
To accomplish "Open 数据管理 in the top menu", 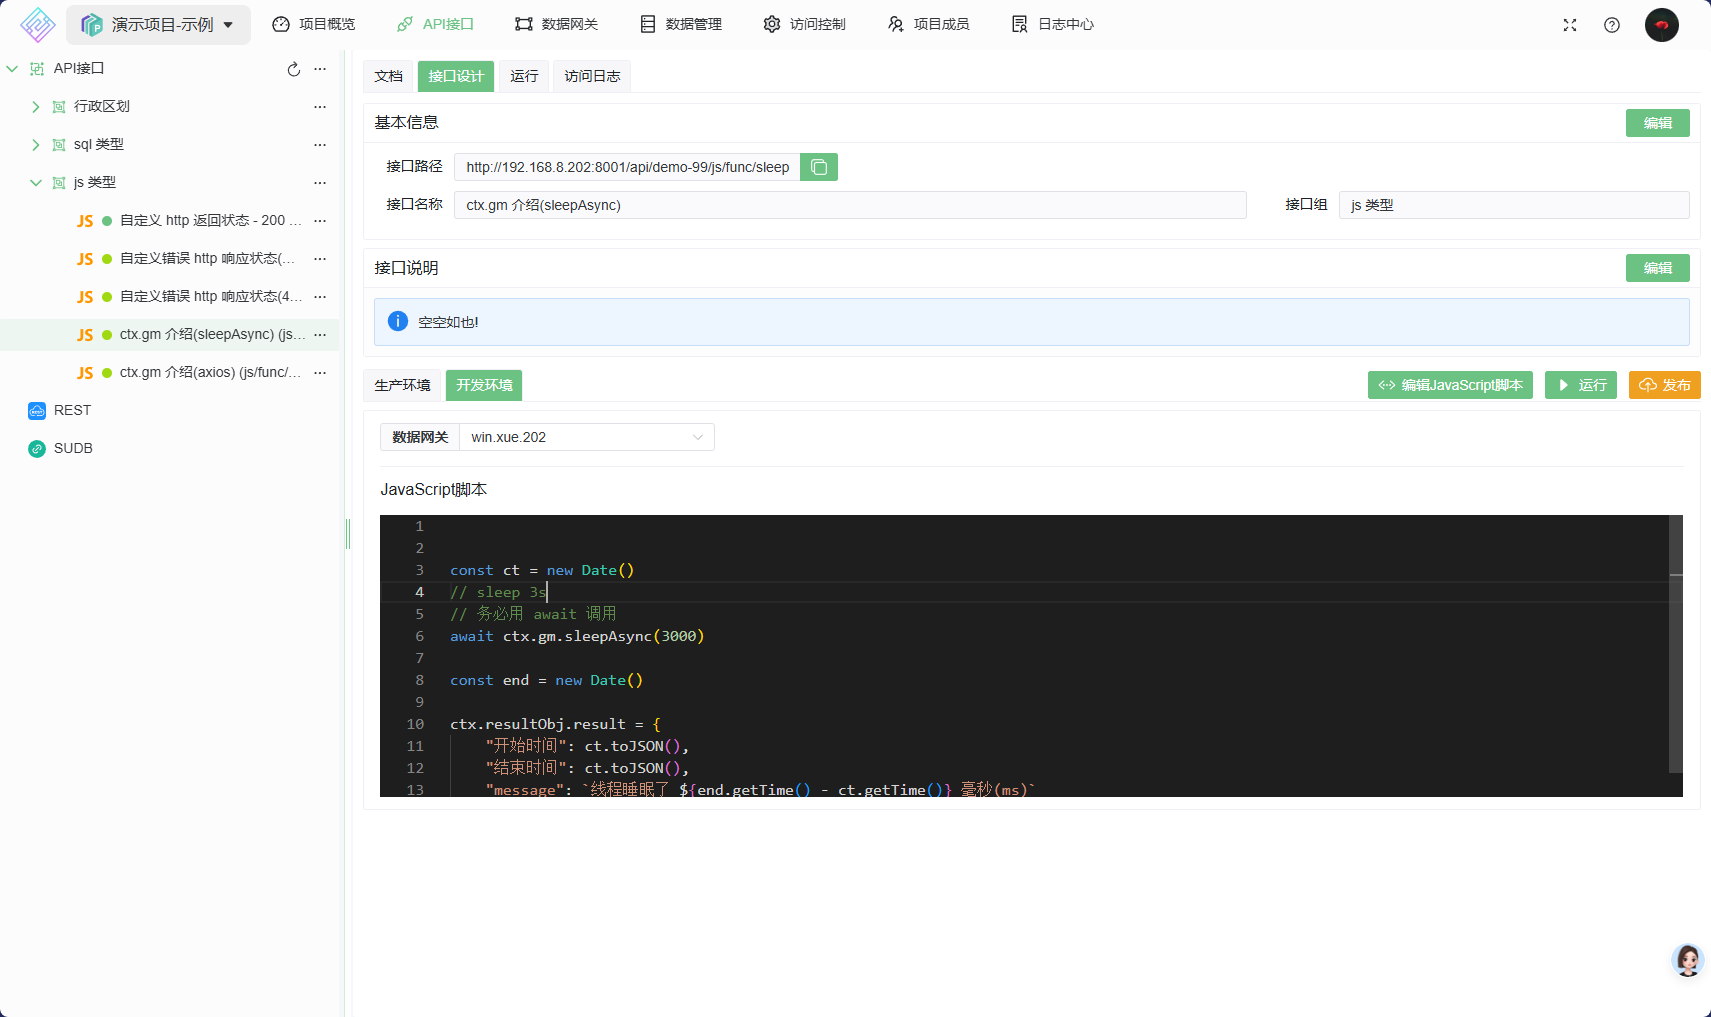I will click(681, 24).
